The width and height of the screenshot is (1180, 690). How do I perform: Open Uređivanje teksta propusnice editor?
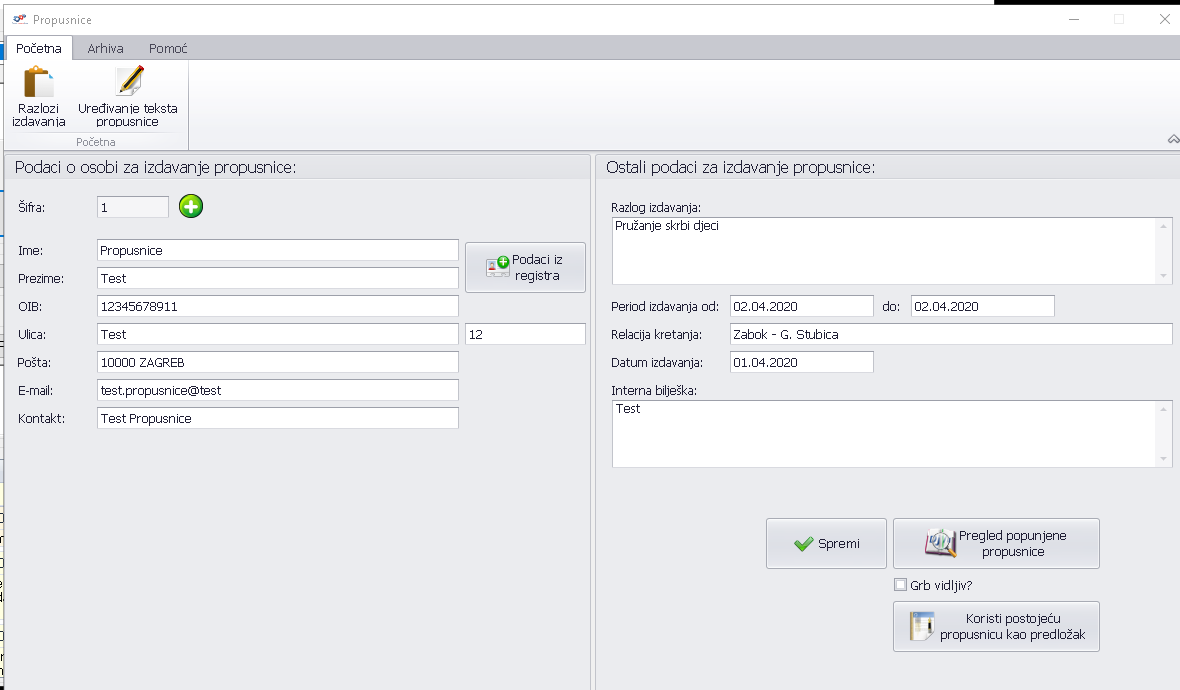[128, 97]
